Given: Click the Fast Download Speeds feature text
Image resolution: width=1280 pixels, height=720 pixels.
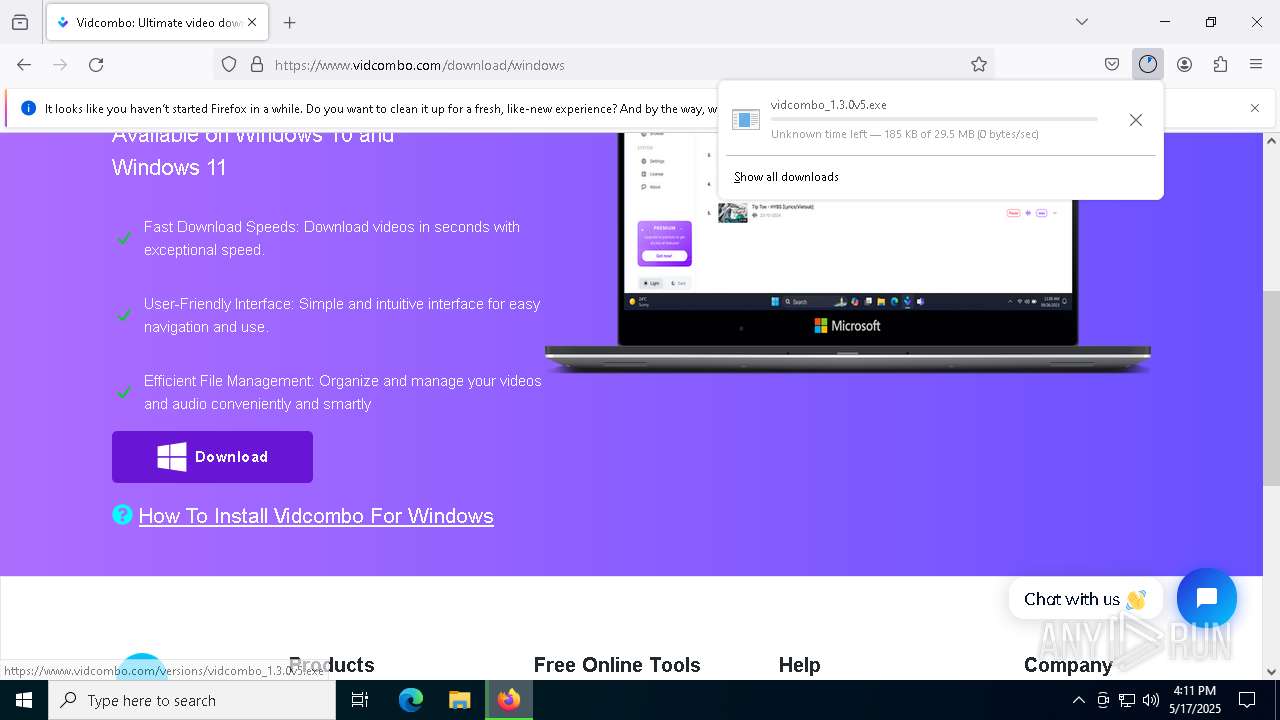Looking at the screenshot, I should [x=332, y=238].
